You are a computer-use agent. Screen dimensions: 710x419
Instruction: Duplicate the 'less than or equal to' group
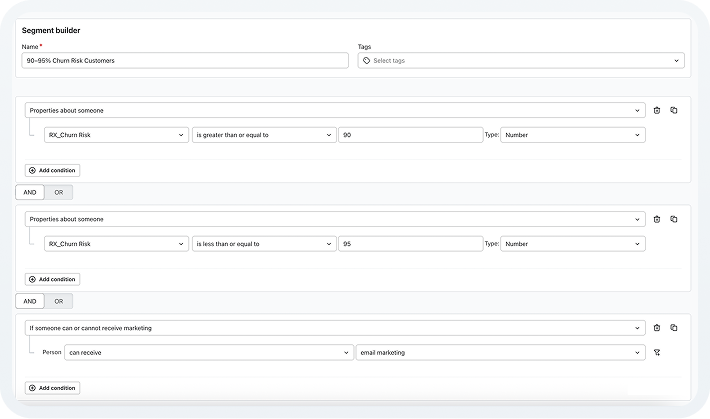click(674, 219)
